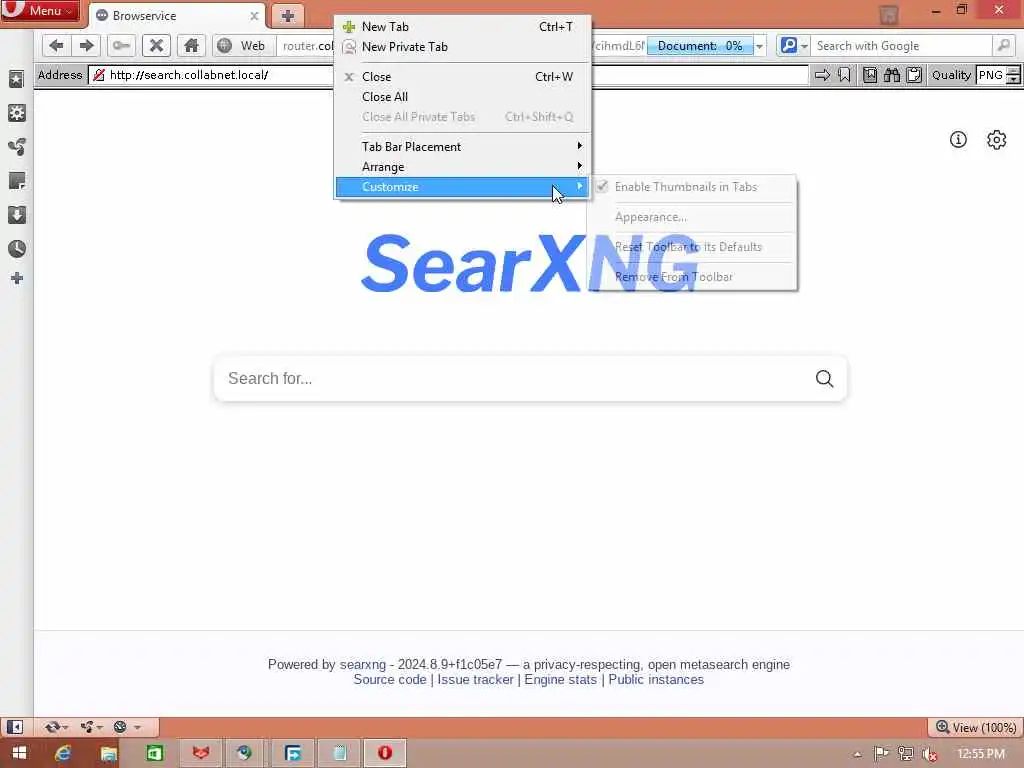Open the SearXNG info about icon
This screenshot has width=1024, height=768.
click(958, 139)
